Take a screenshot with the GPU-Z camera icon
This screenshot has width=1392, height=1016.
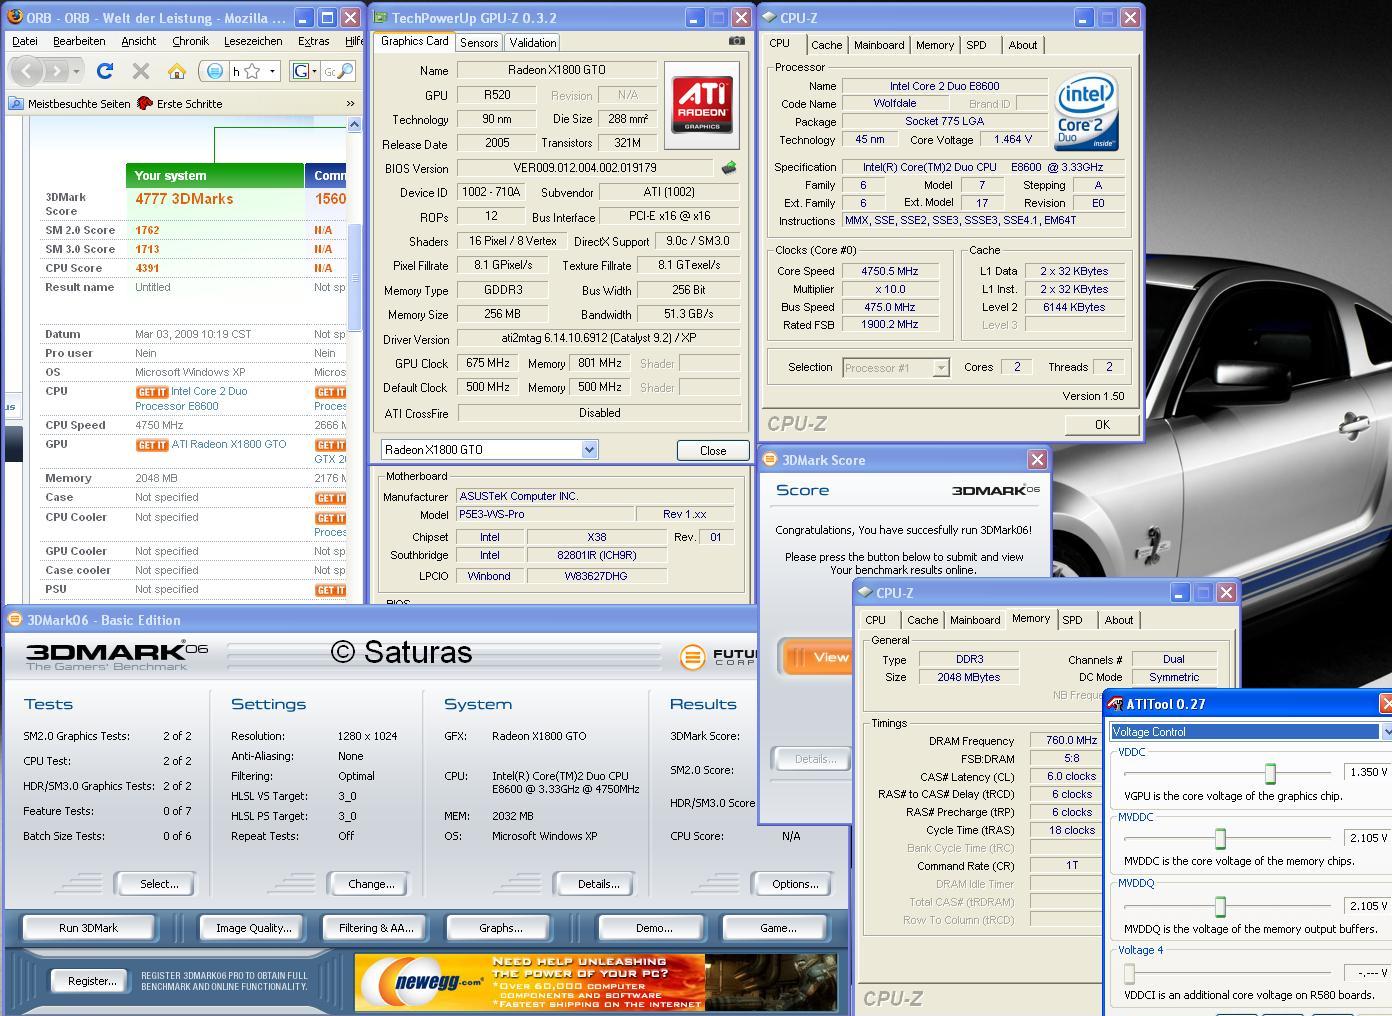pyautogui.click(x=736, y=41)
